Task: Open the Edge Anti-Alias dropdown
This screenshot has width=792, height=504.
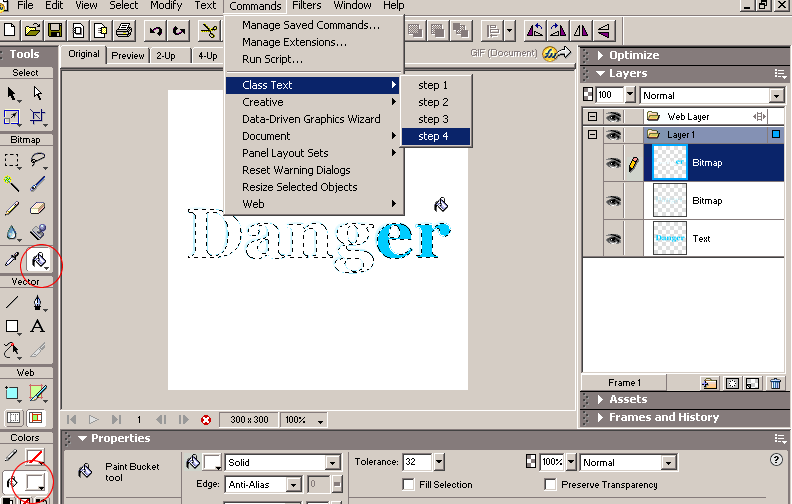Action: tap(293, 485)
